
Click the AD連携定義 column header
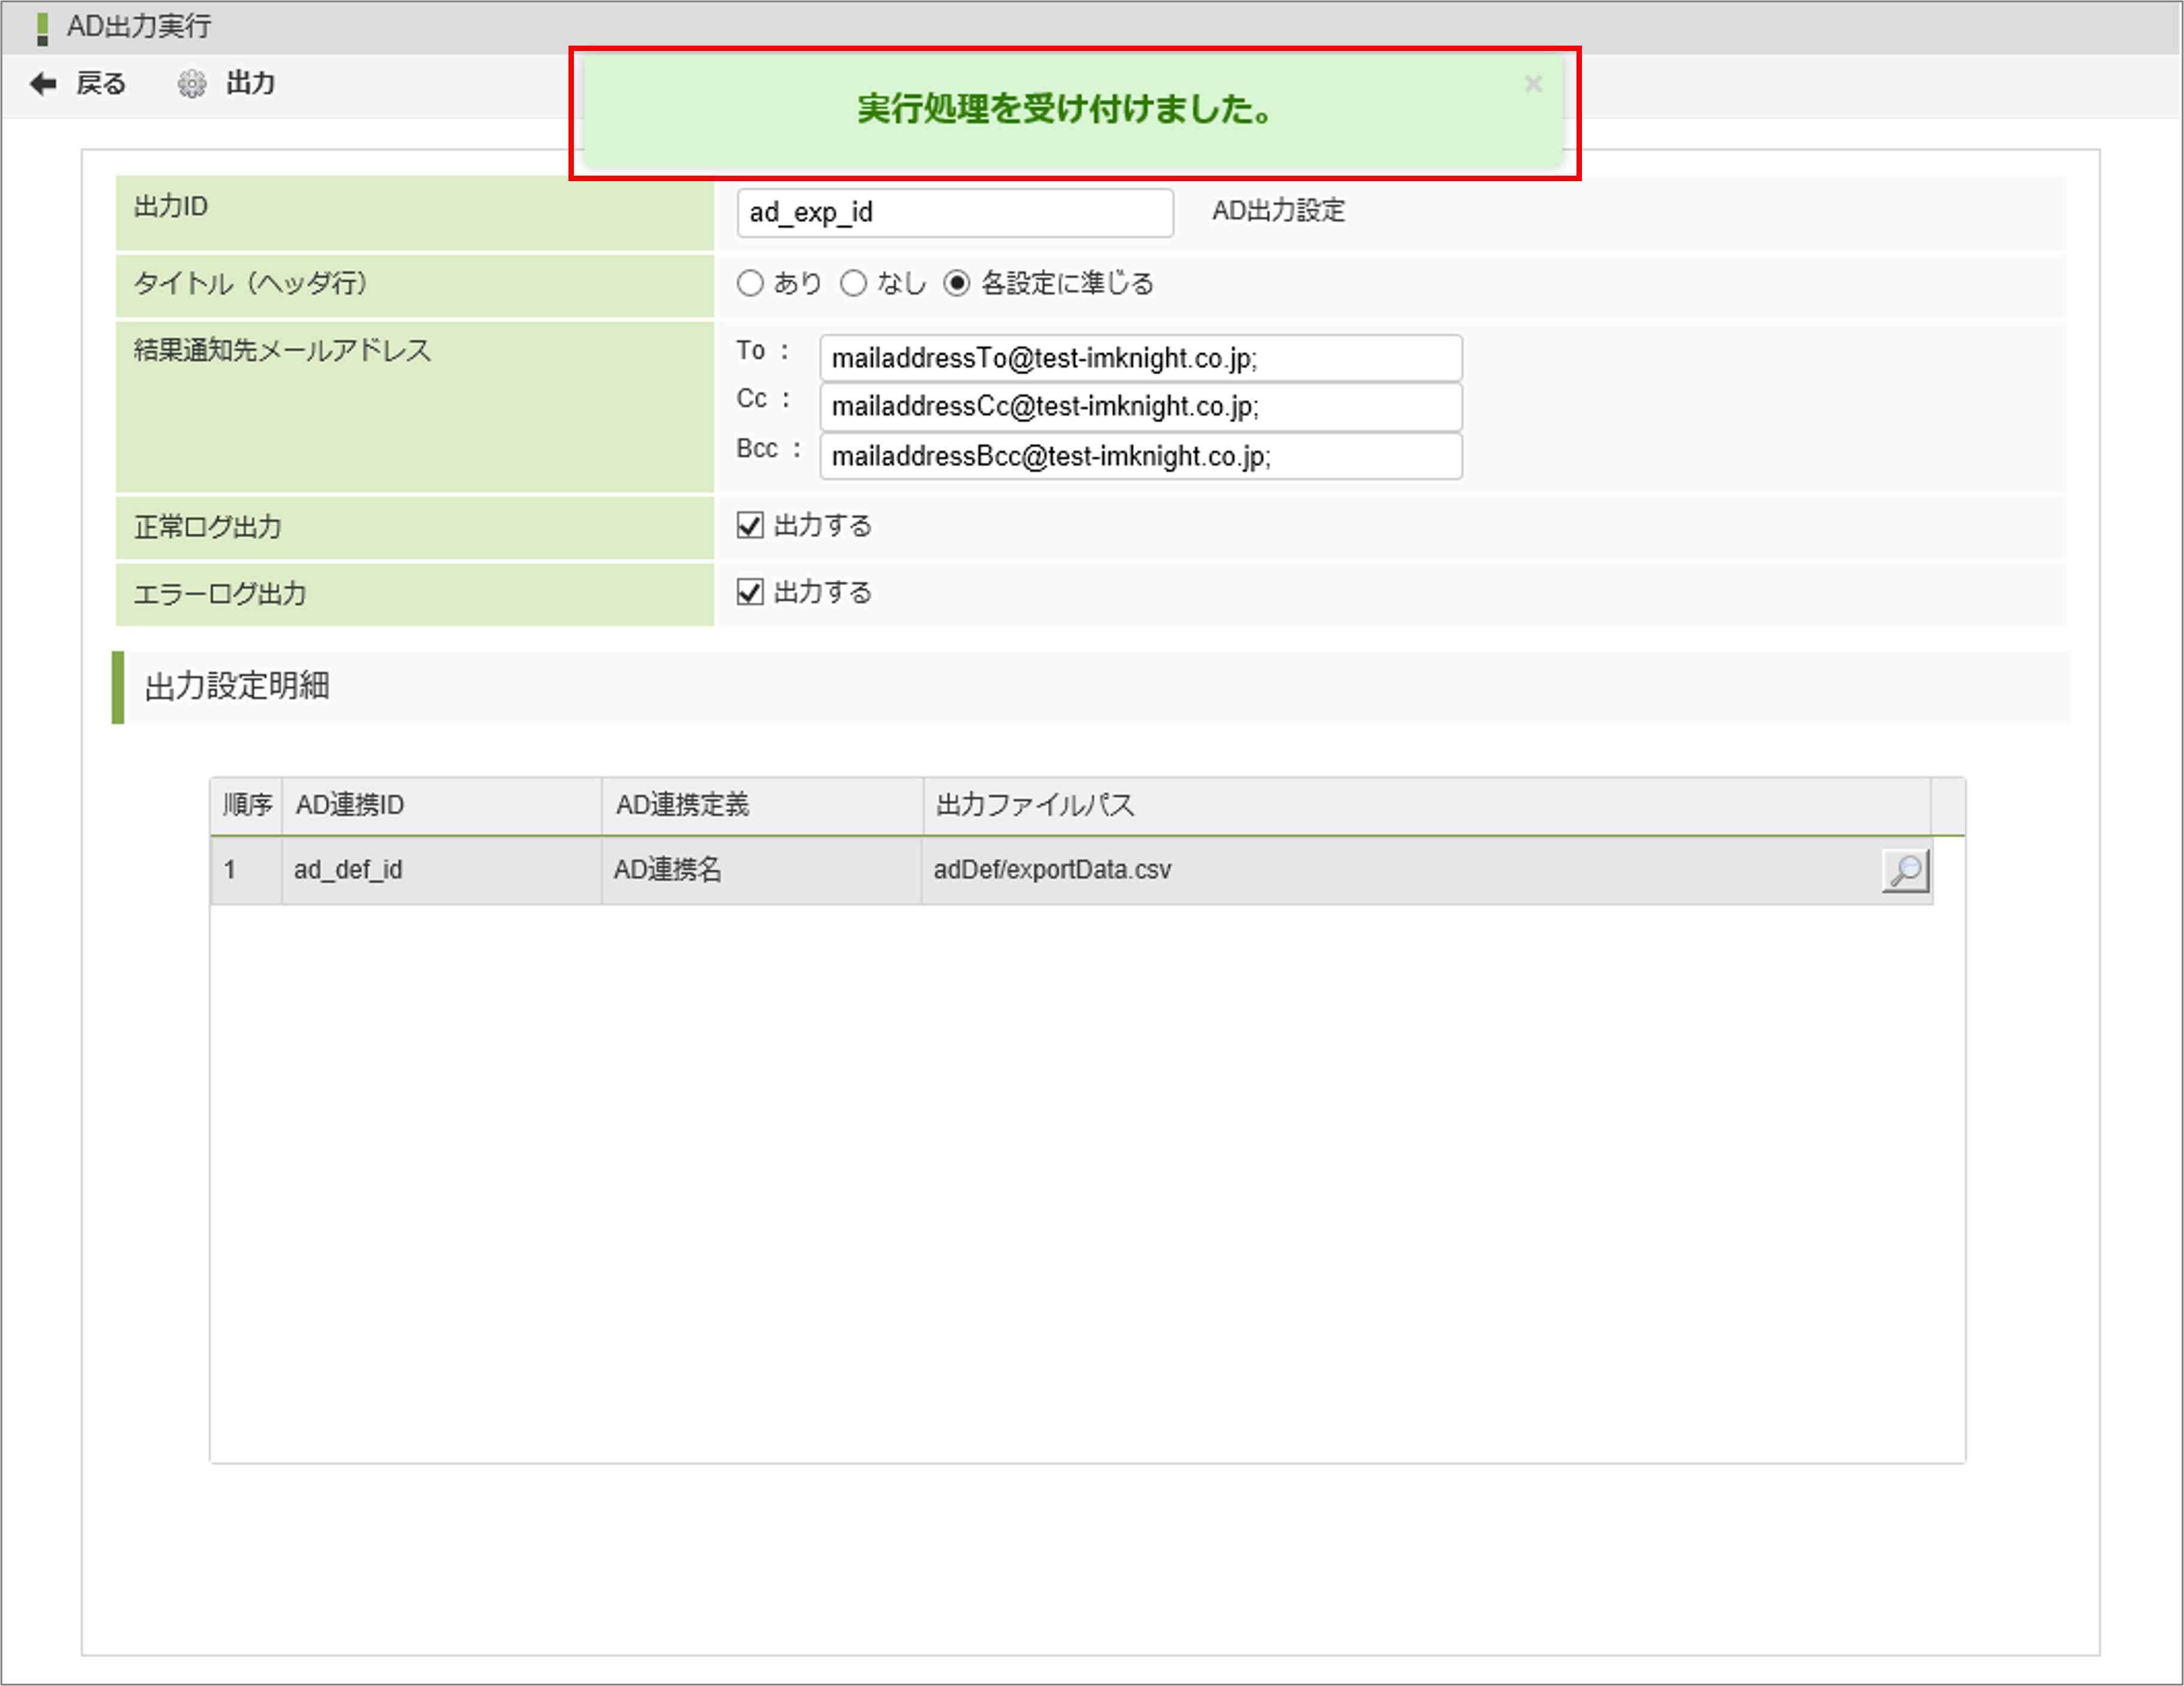pyautogui.click(x=685, y=805)
